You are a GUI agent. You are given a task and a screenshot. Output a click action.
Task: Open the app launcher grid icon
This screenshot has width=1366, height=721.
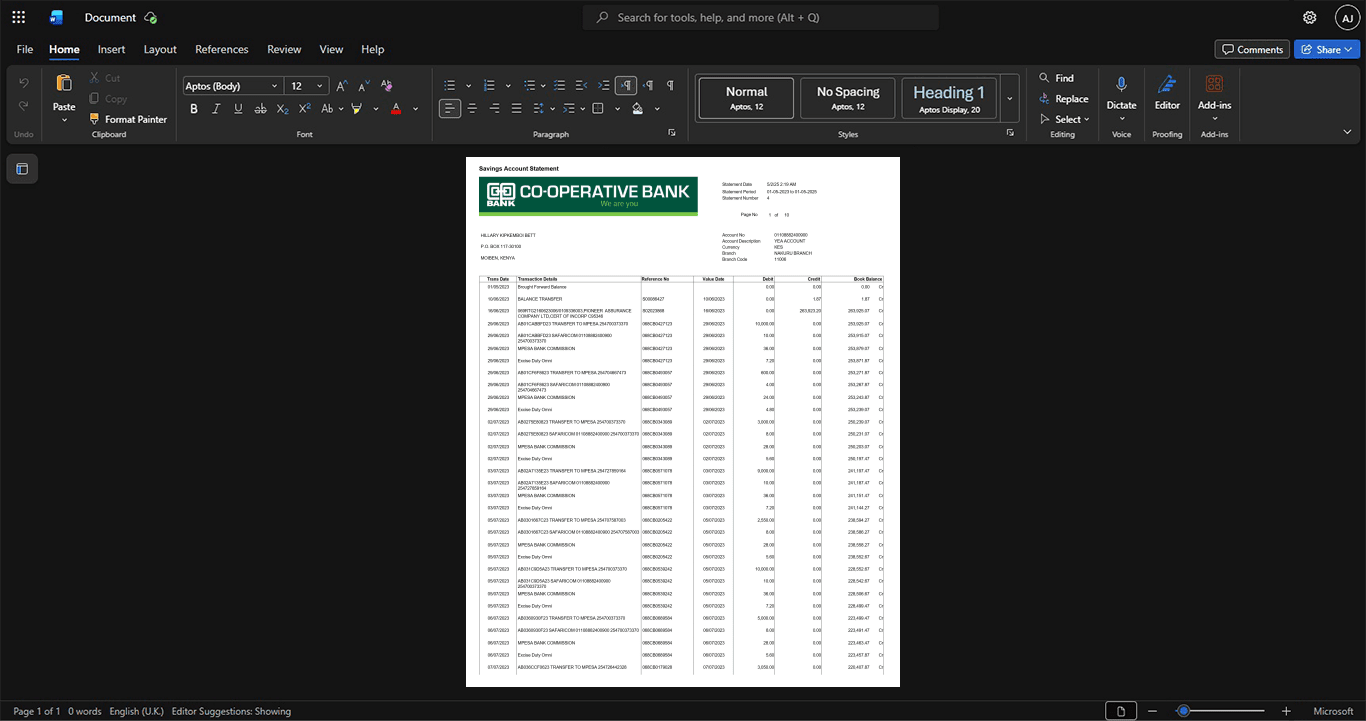click(x=18, y=17)
